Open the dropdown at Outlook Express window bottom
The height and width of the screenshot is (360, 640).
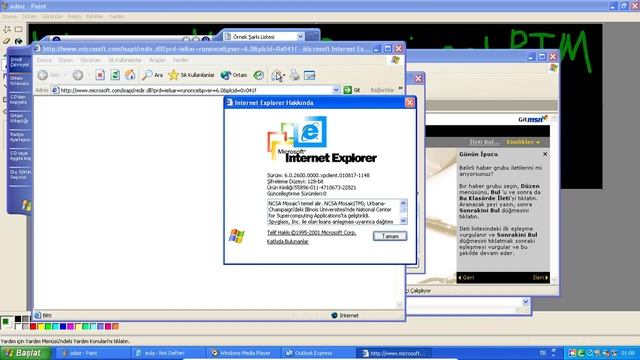(526, 302)
